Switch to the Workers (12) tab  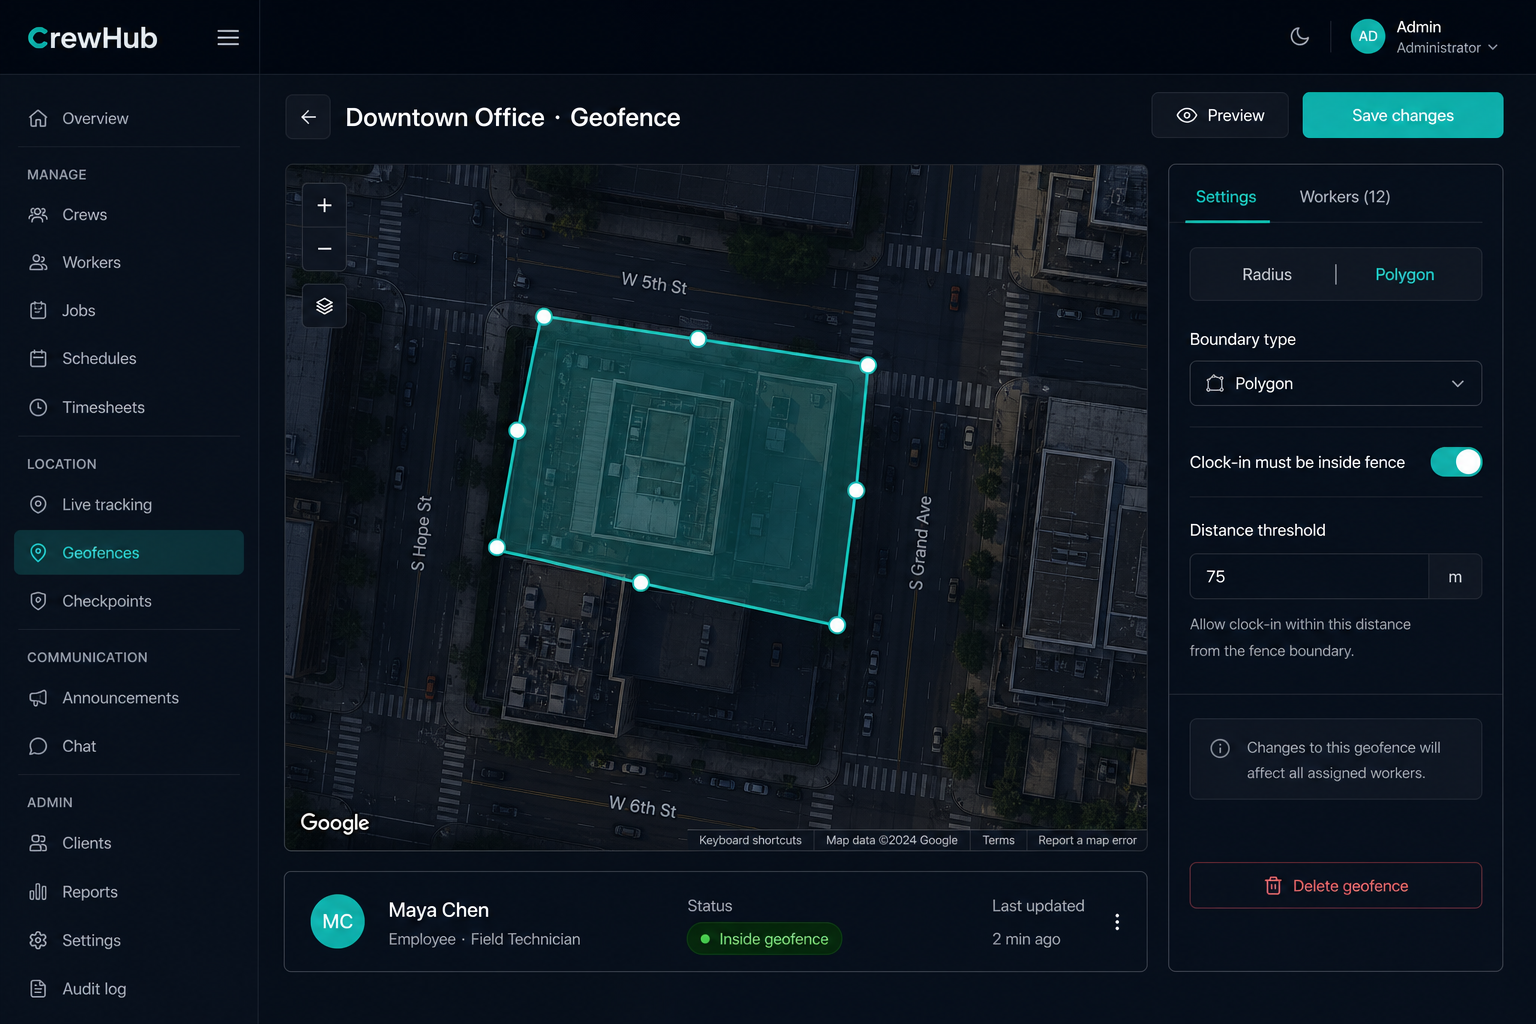(1344, 197)
